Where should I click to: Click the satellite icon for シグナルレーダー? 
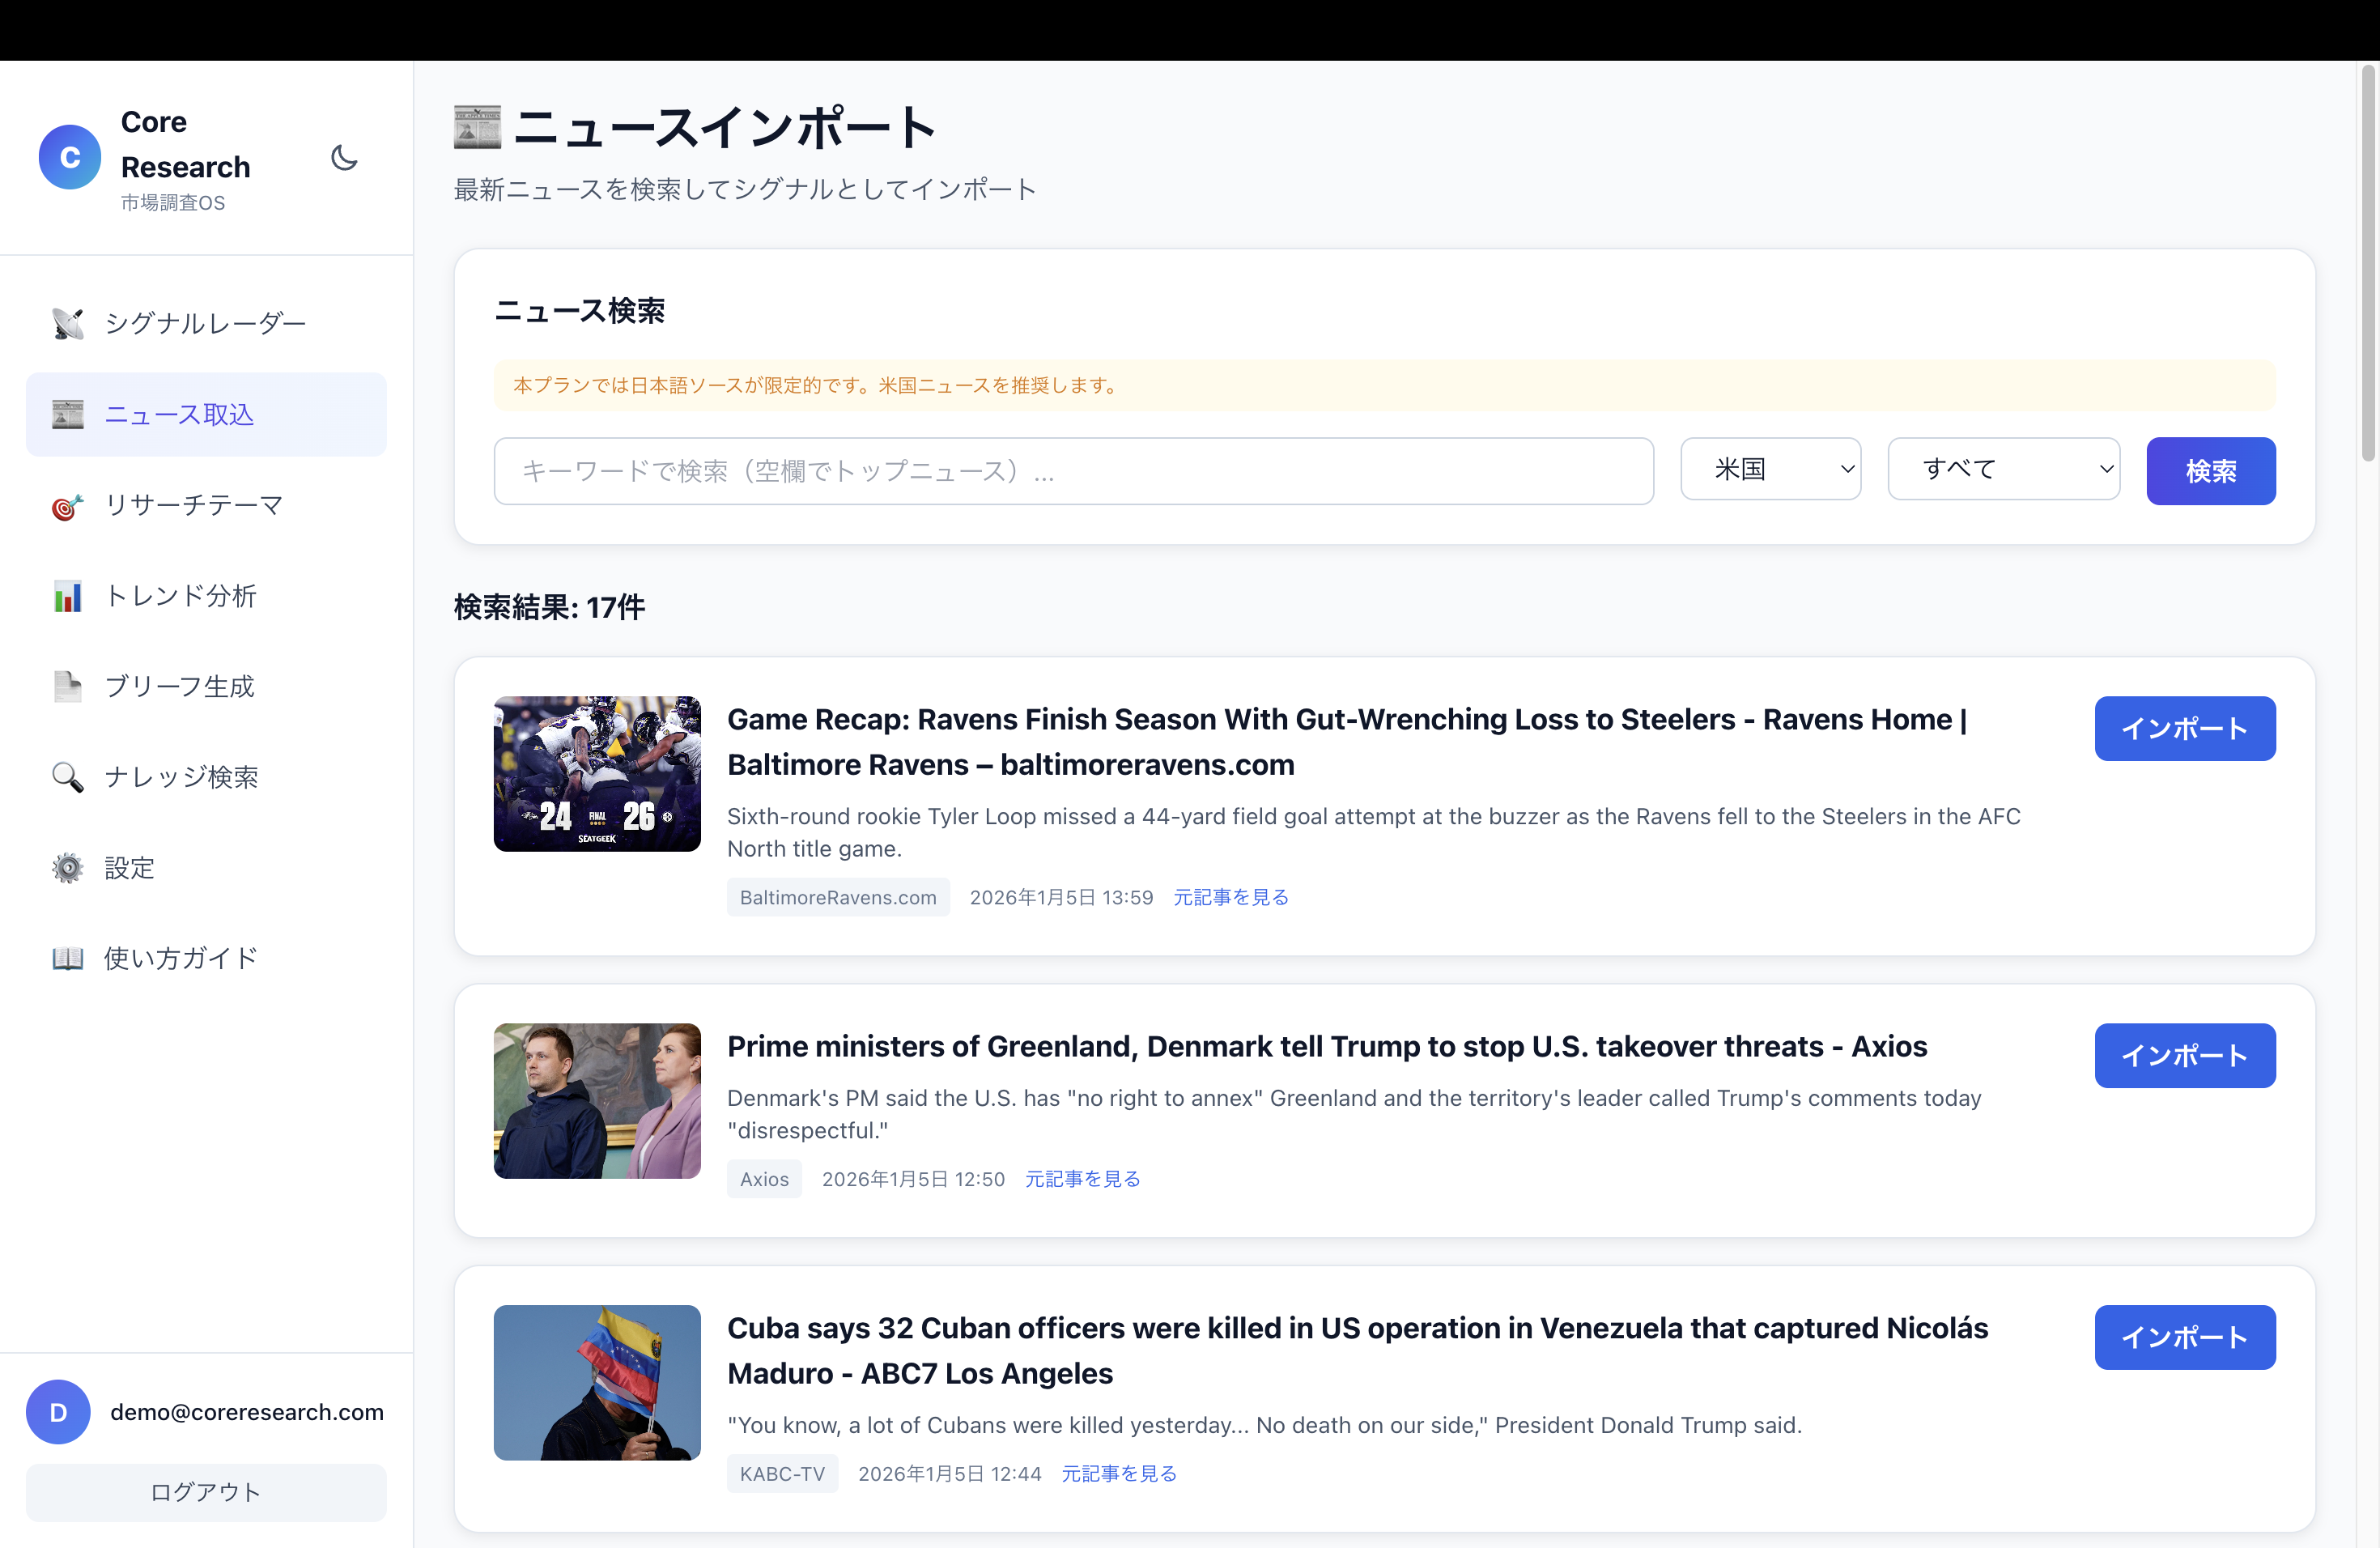click(x=67, y=323)
